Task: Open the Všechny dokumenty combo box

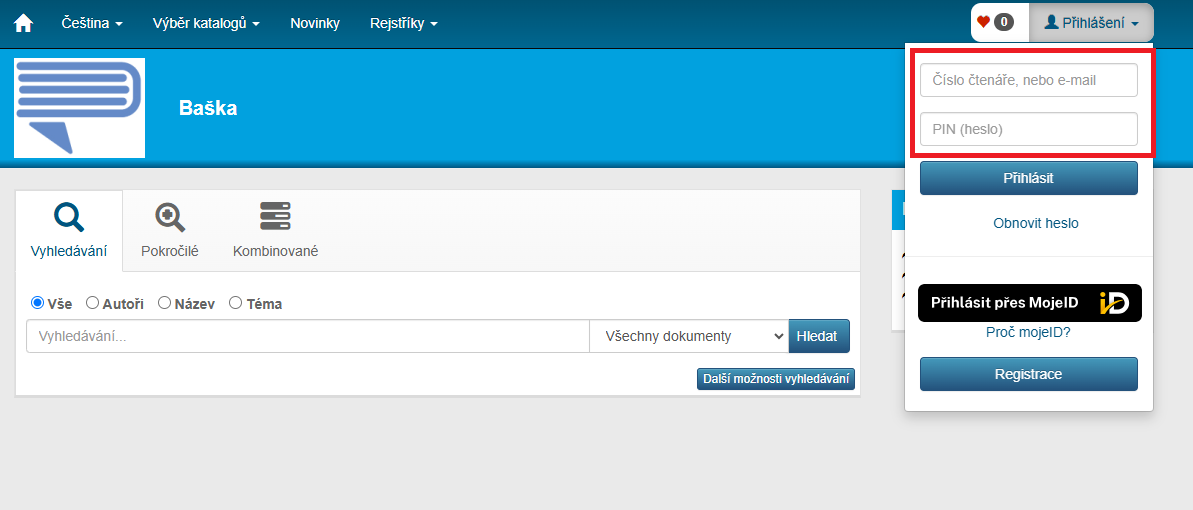Action: point(689,336)
